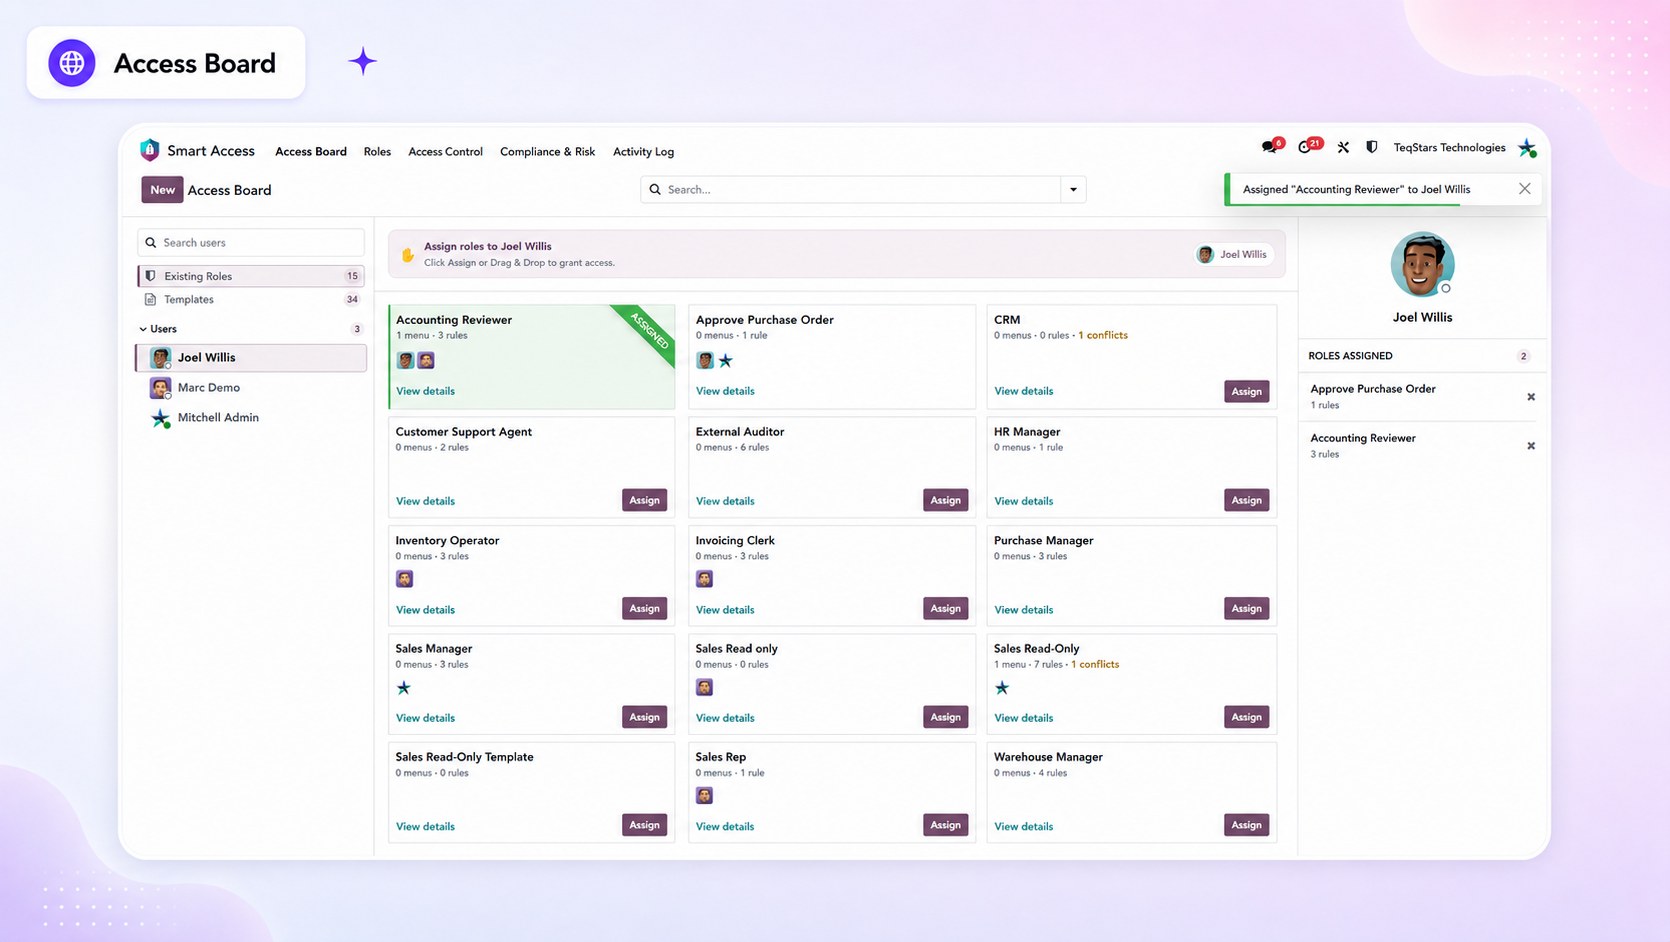Click the star avatar on Sales Read-Only card
The image size is (1670, 942).
1002,688
